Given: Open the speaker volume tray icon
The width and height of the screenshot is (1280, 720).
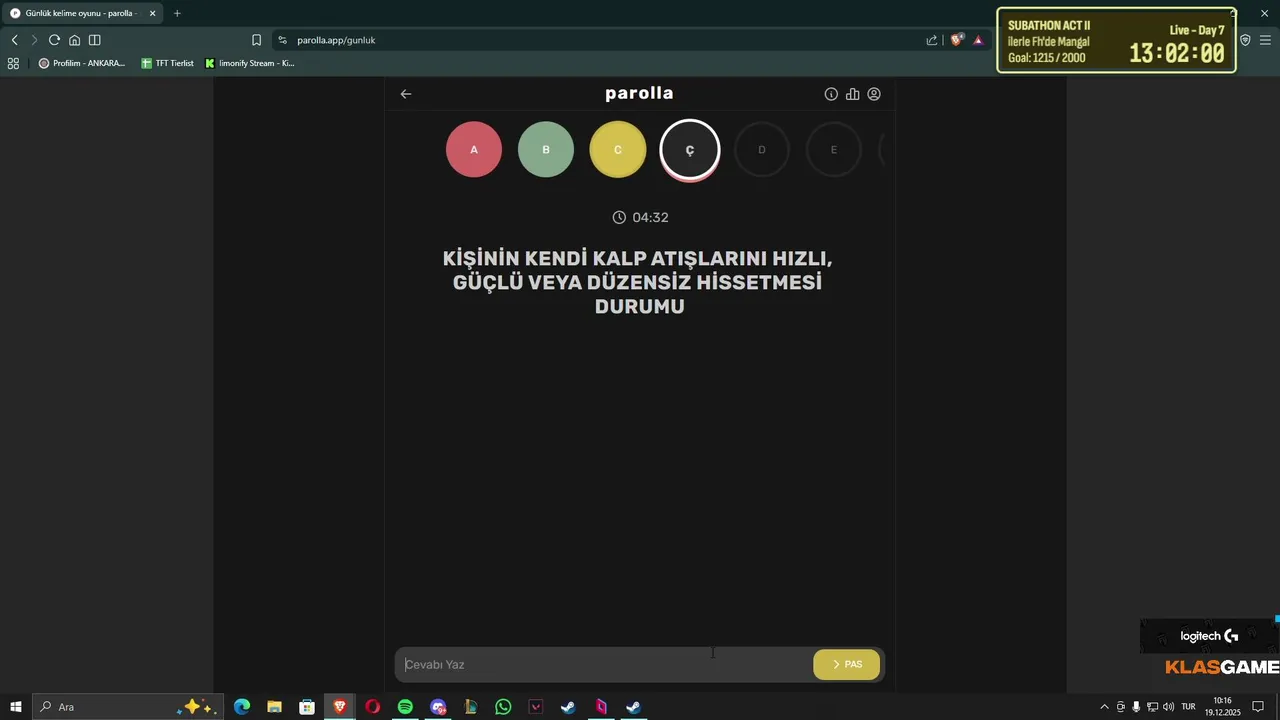Looking at the screenshot, I should tap(1168, 707).
